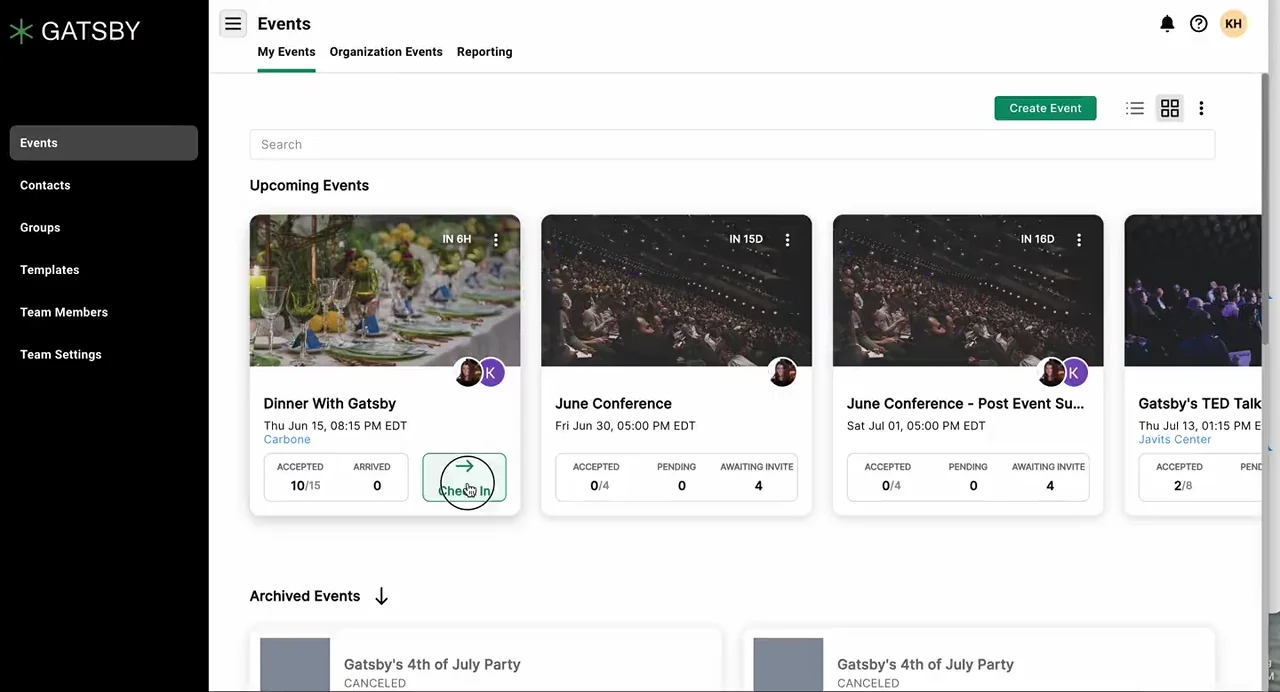The height and width of the screenshot is (692, 1280).
Task: Click the IN 16D countdown badge
Action: [1038, 239]
